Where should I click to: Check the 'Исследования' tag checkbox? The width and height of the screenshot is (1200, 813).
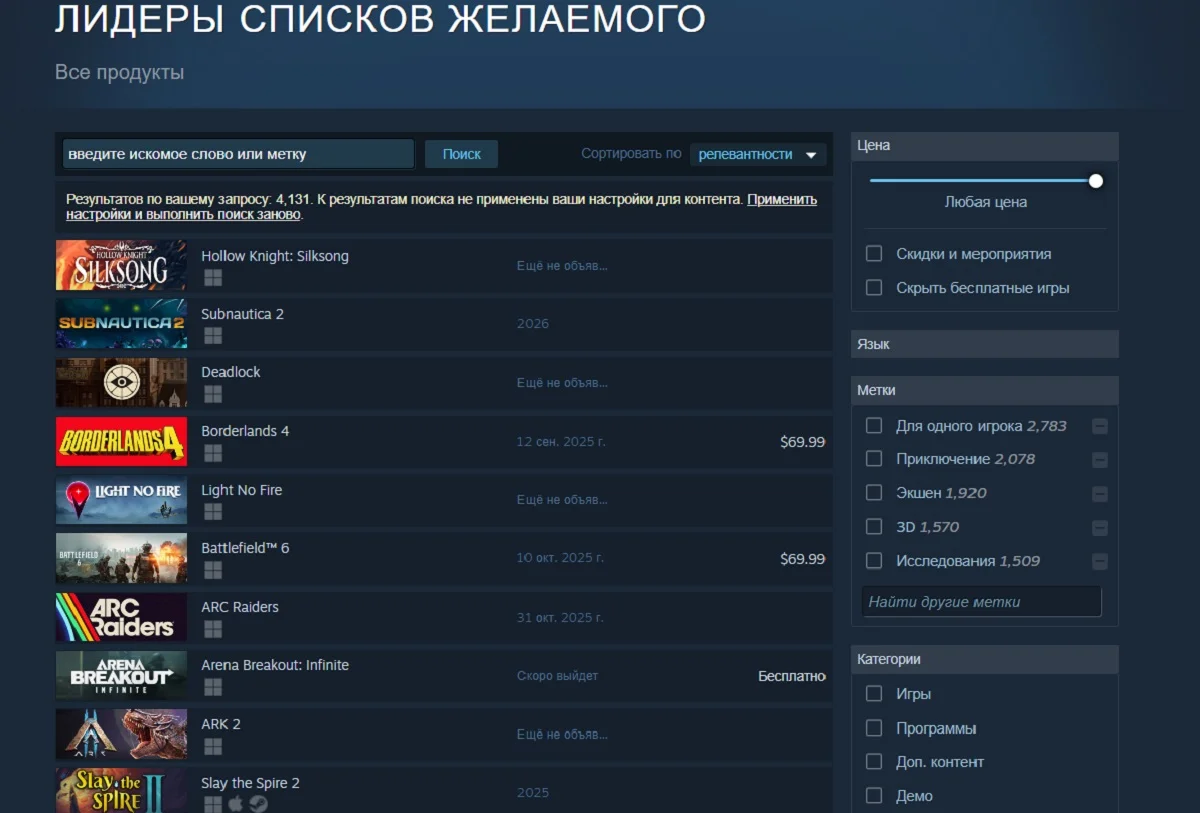[874, 561]
